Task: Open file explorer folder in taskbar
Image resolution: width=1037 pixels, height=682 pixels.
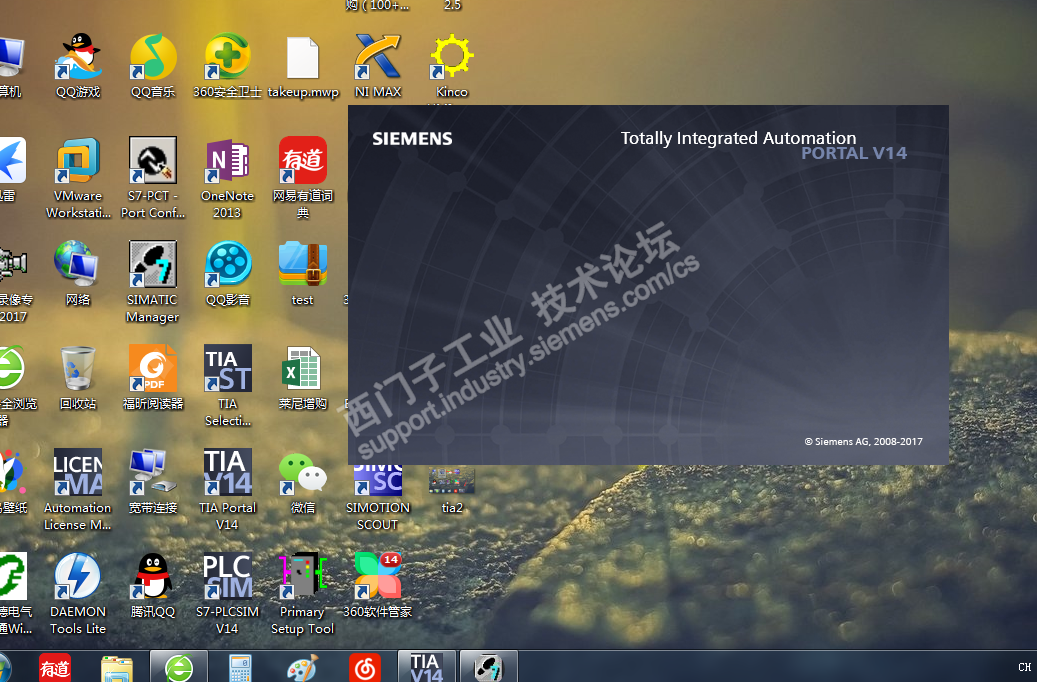Action: coord(117,668)
